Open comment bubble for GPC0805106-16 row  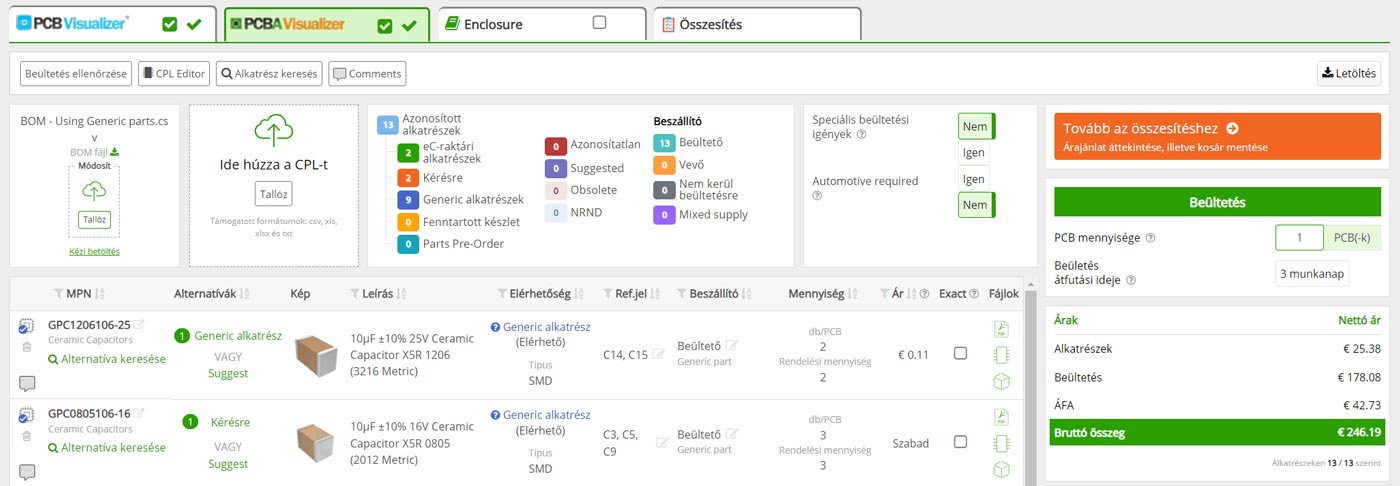click(x=27, y=472)
